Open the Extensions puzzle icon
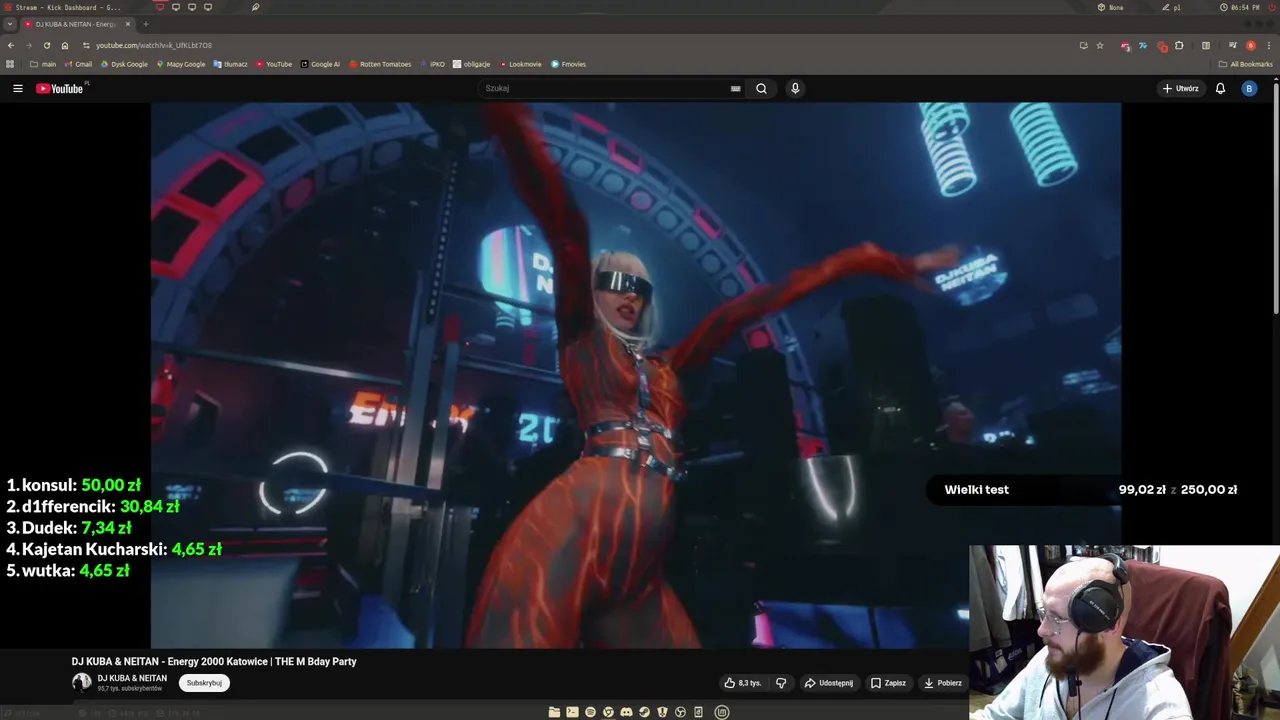The image size is (1280, 720). click(x=1179, y=45)
